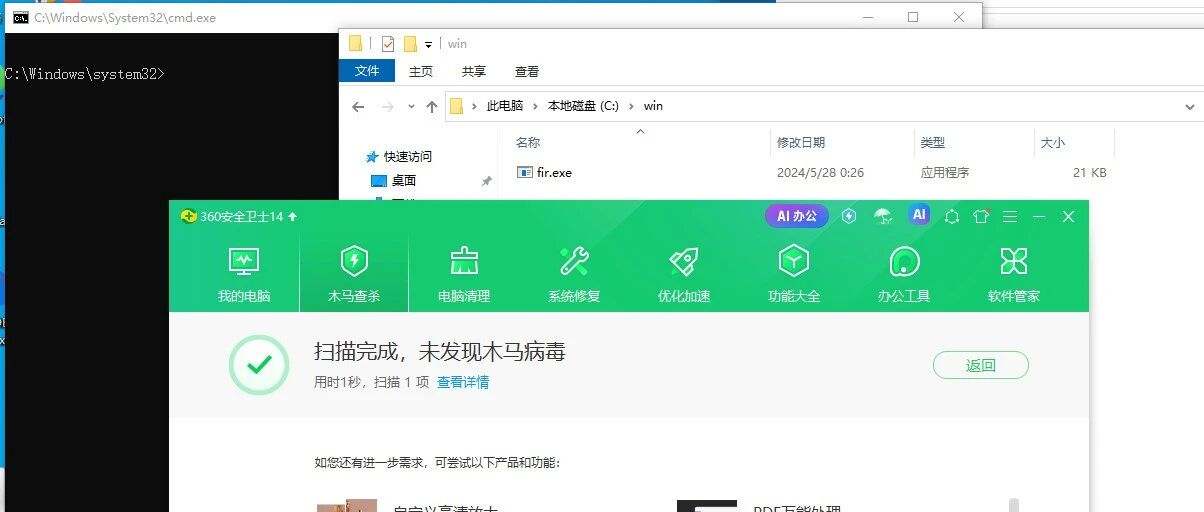The height and width of the screenshot is (512, 1204).
Task: Click the AI 办公 pill button
Action: (797, 216)
